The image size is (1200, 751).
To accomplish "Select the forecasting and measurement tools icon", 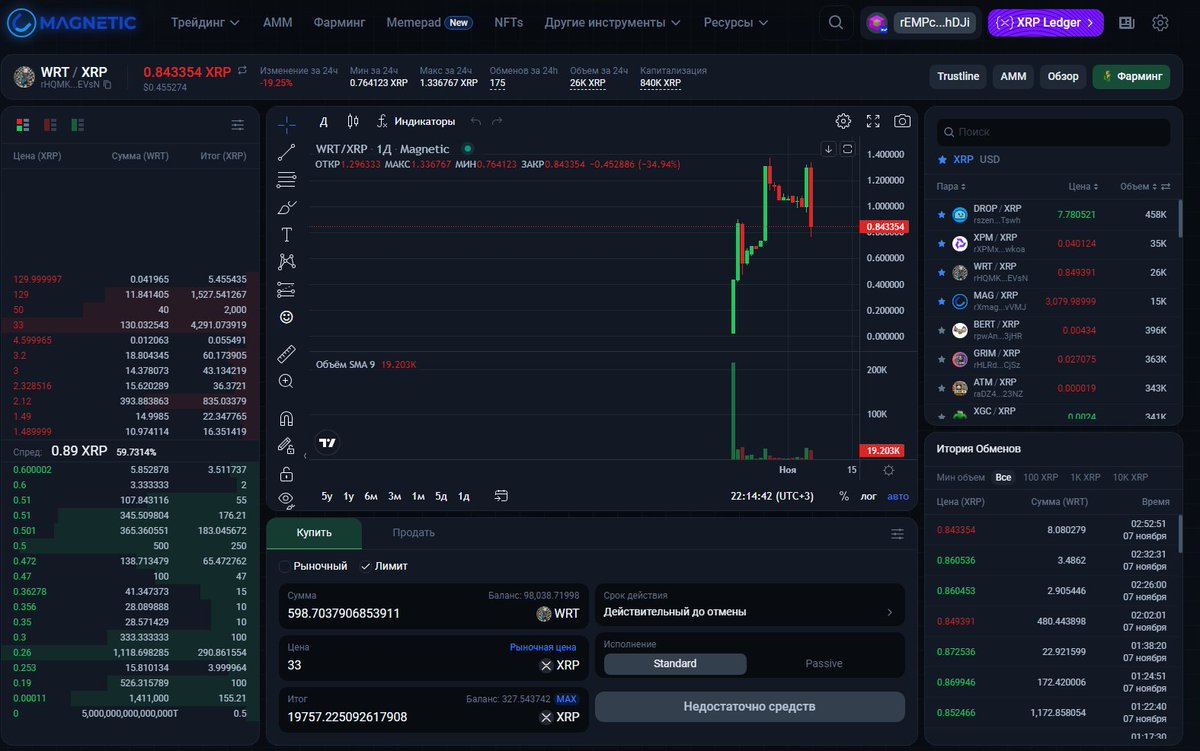I will click(287, 290).
